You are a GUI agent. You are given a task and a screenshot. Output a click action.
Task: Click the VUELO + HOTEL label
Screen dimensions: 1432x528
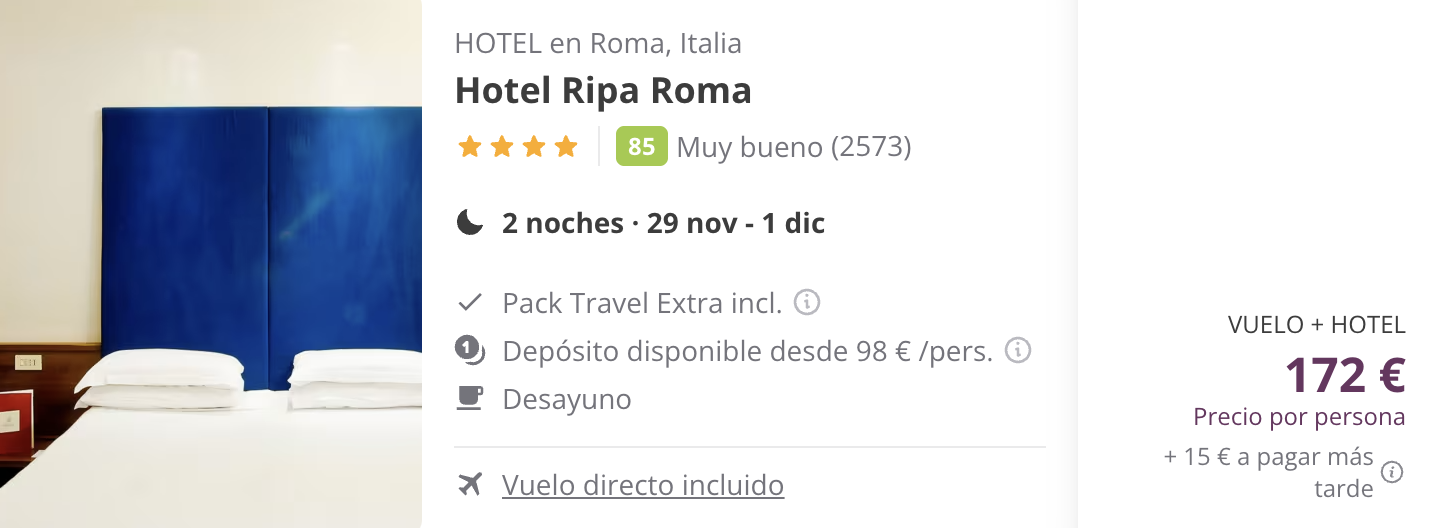tap(1317, 324)
